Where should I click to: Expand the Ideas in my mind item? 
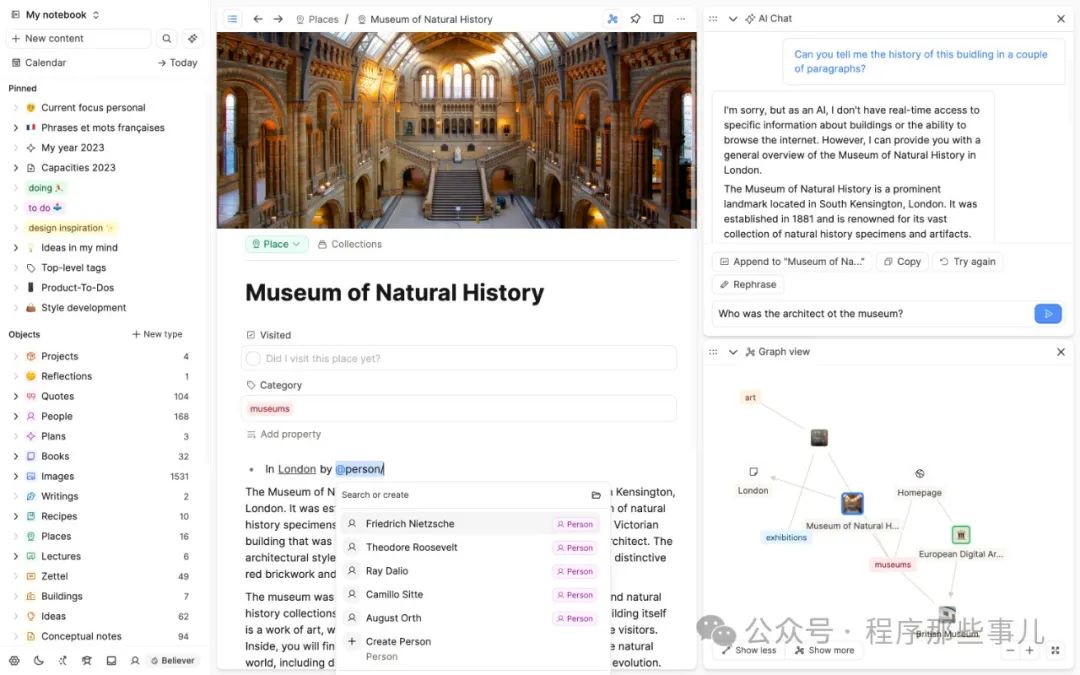pos(16,247)
